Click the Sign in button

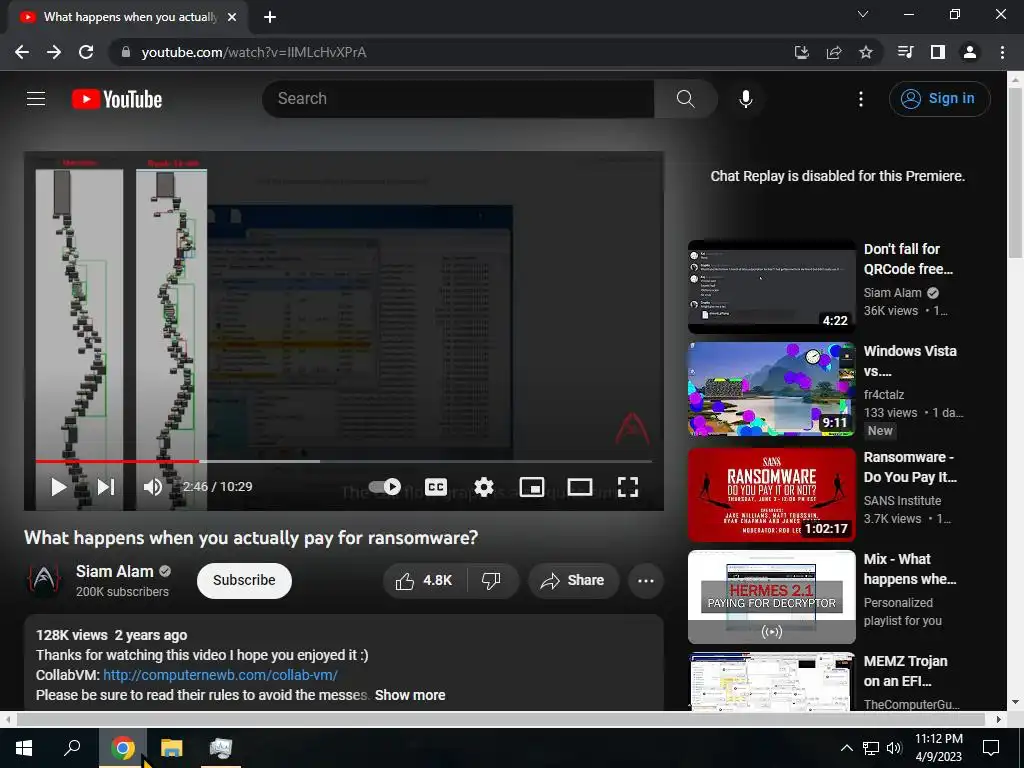pos(939,99)
